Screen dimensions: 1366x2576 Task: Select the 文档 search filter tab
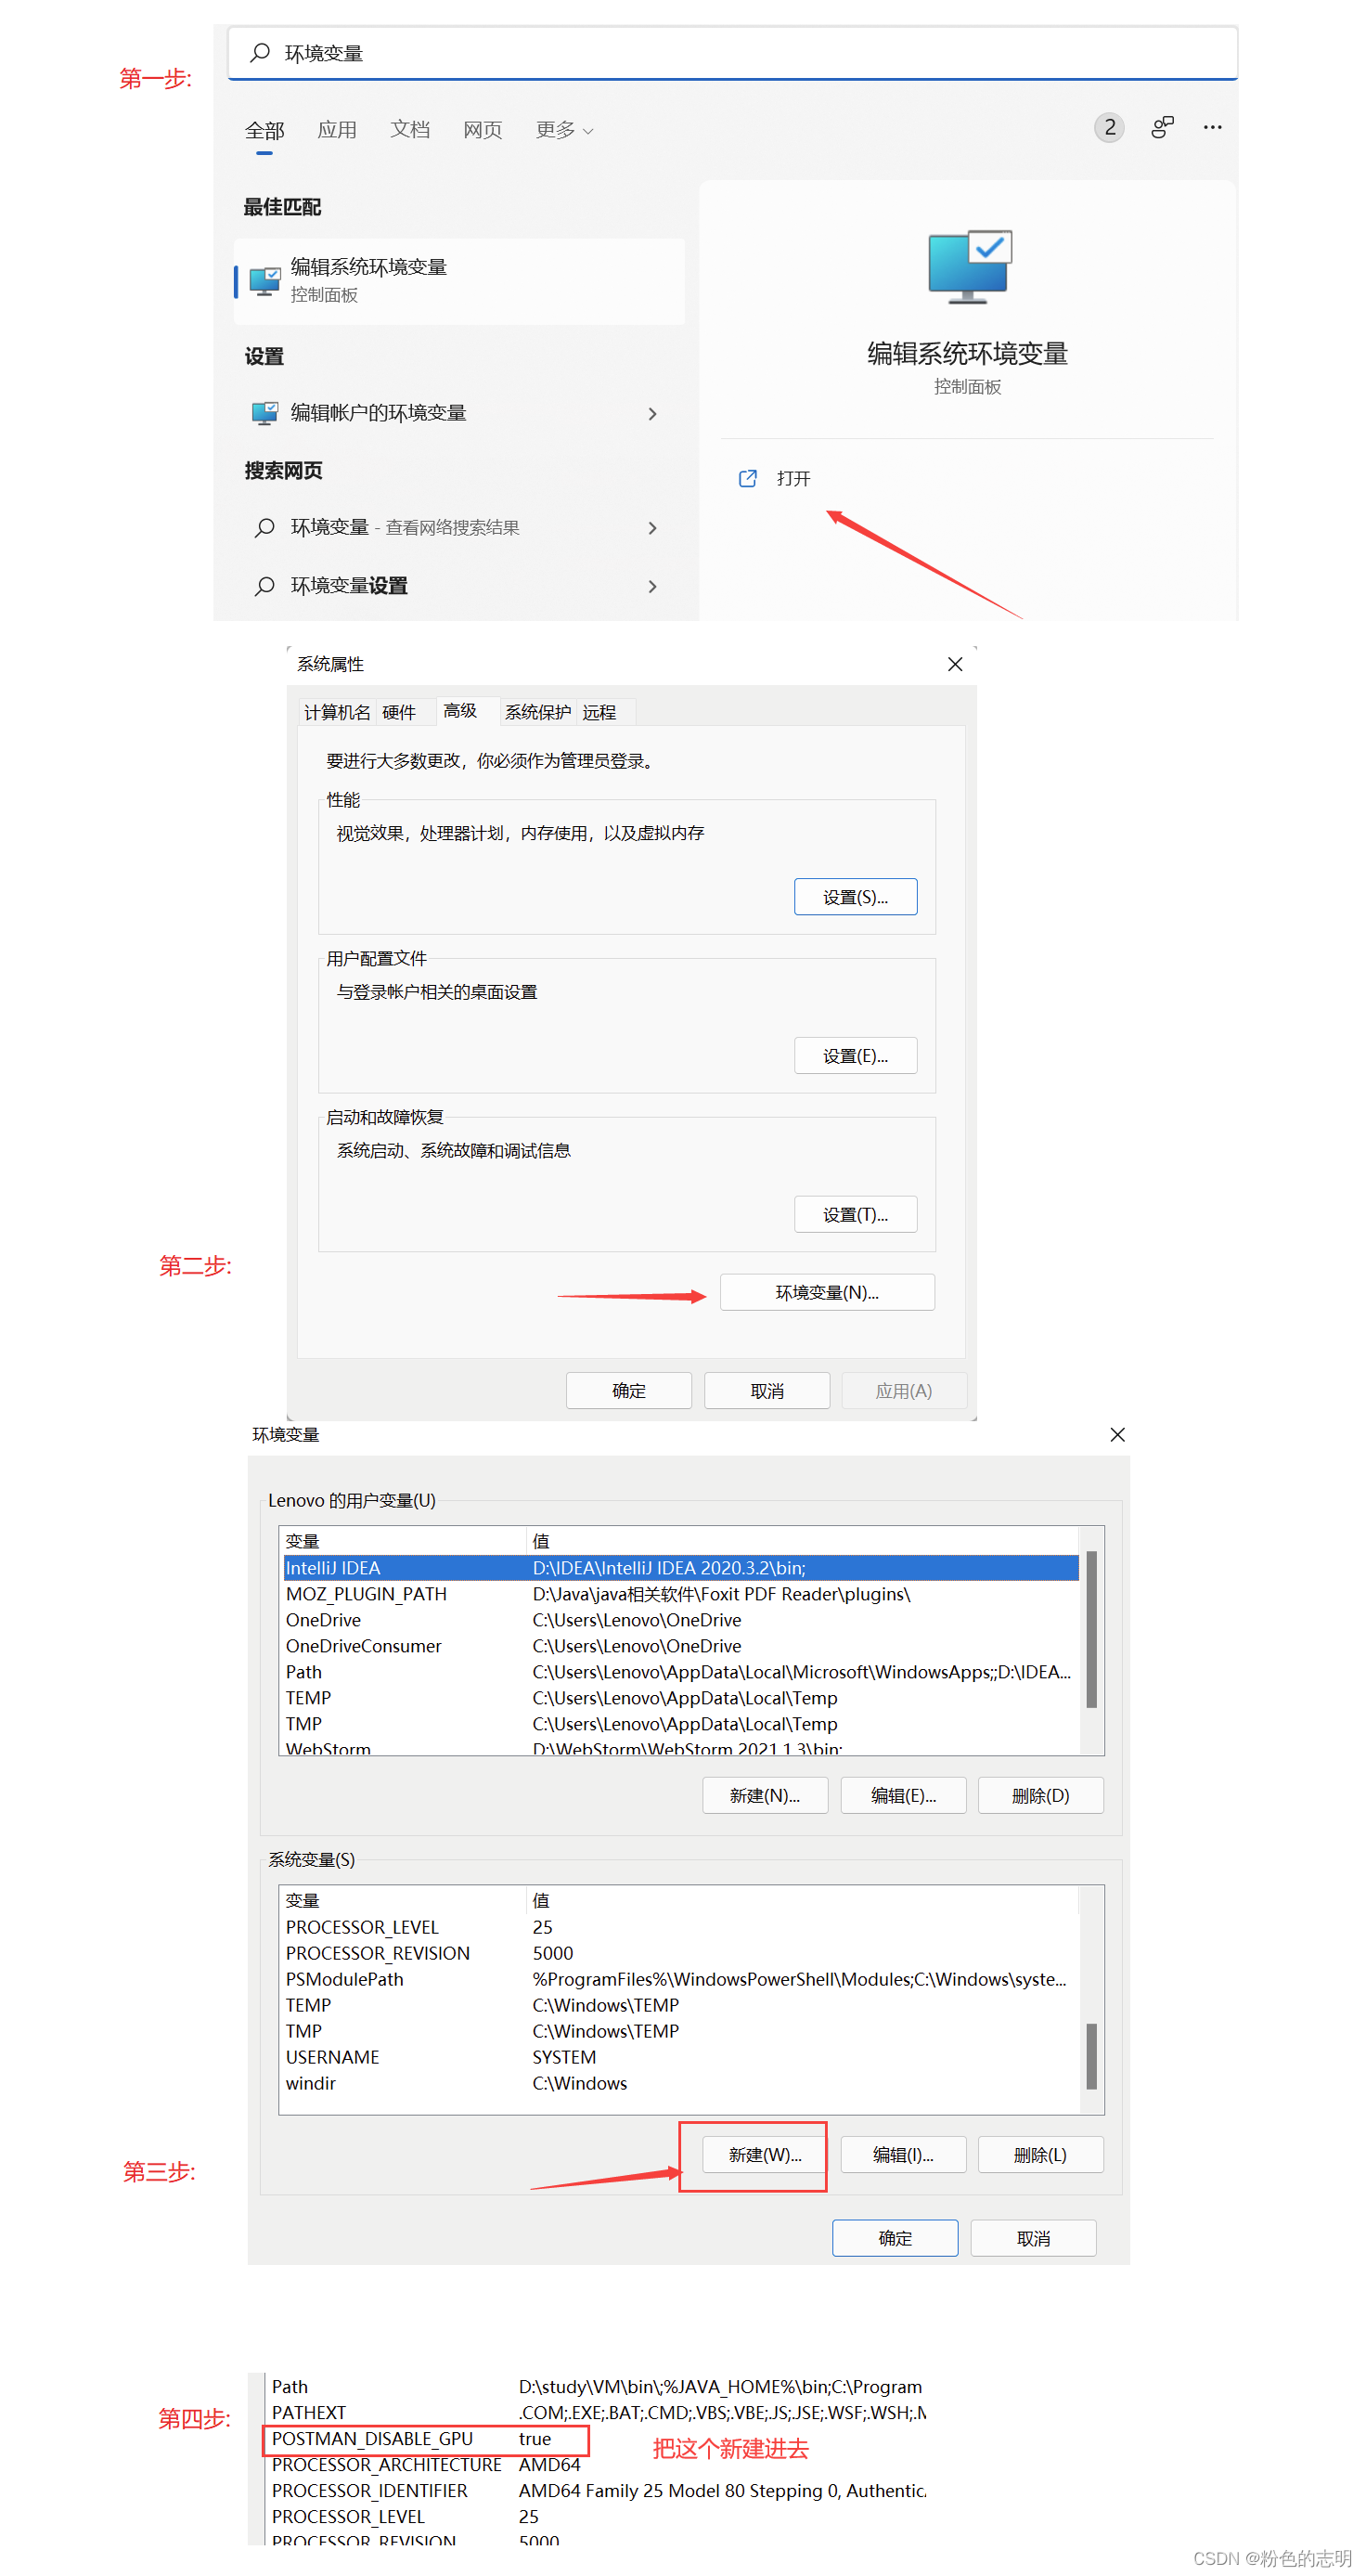coord(409,130)
